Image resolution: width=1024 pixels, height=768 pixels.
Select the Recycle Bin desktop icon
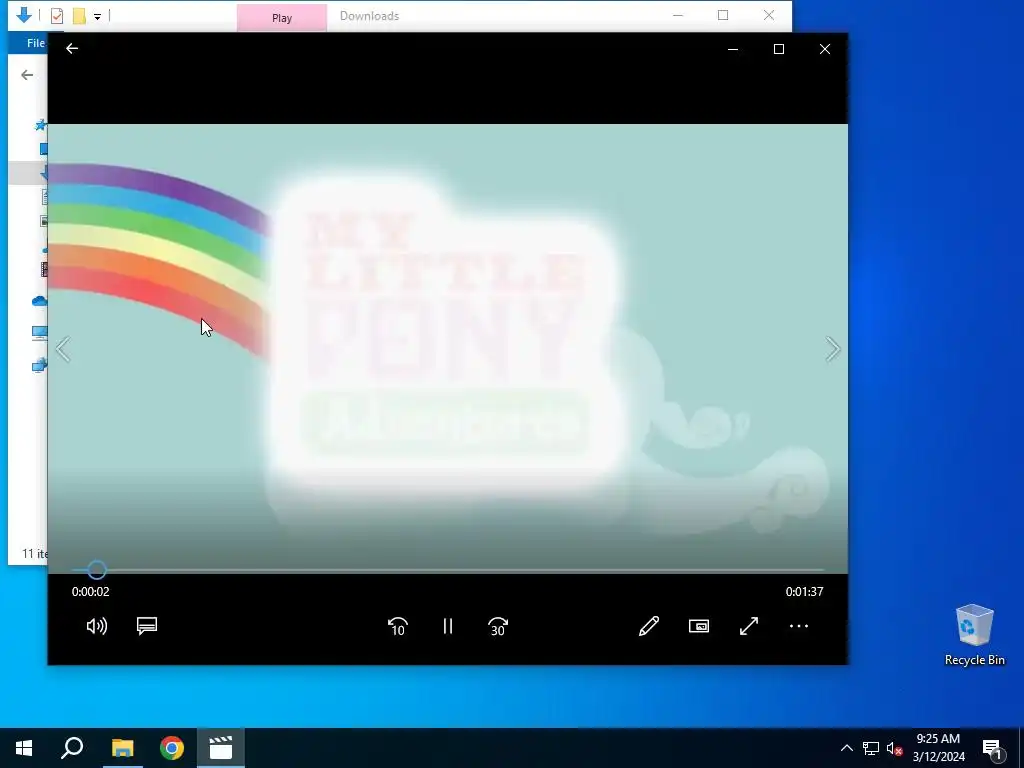click(x=974, y=635)
